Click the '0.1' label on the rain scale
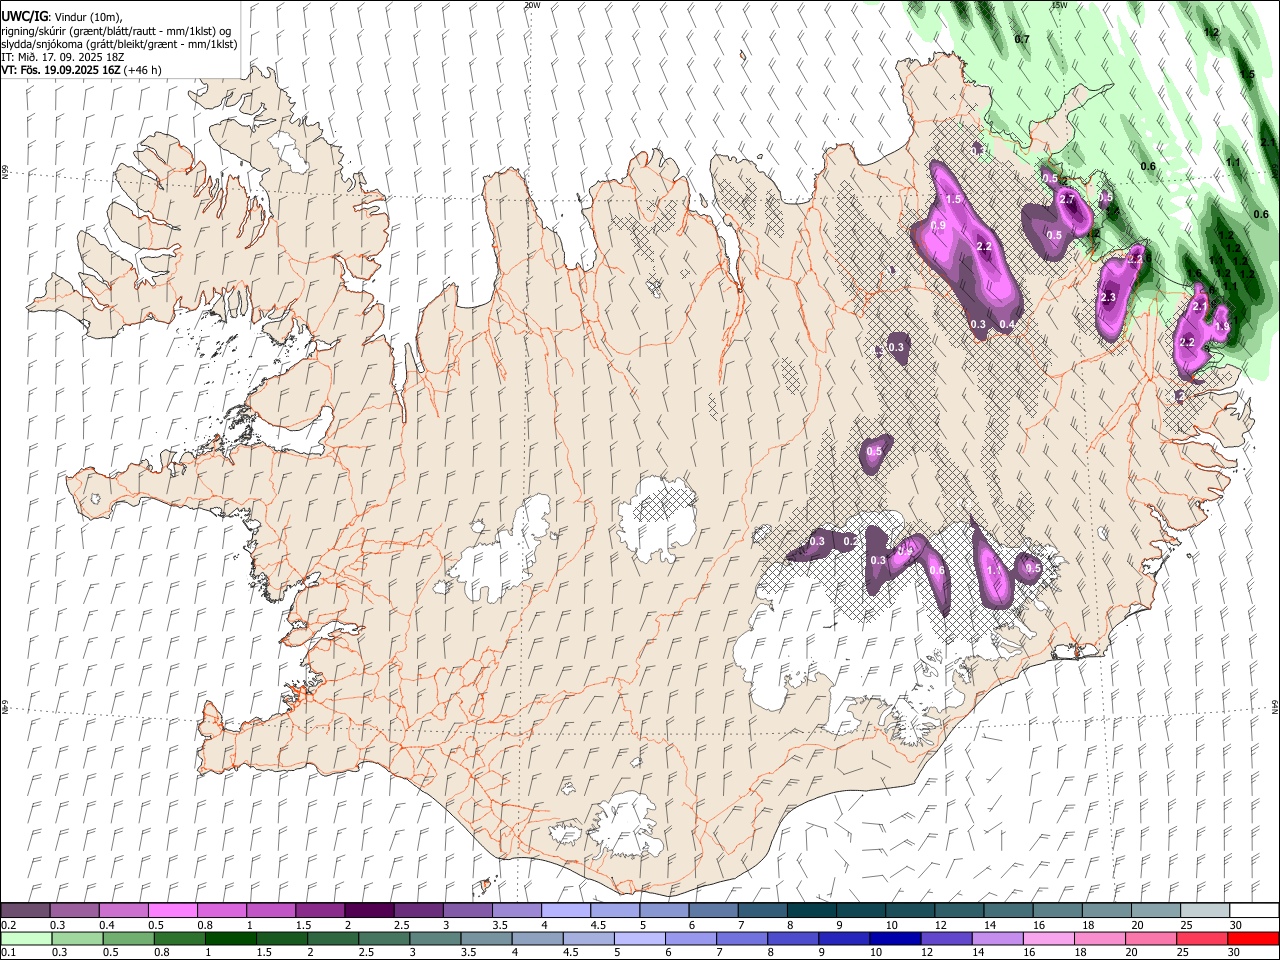1280x960 pixels. coord(9,952)
